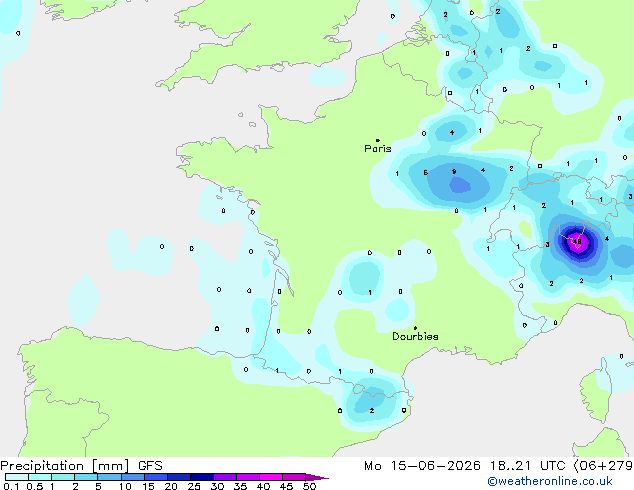The width and height of the screenshot is (634, 490).
Task: Click the 9 mm value east of Paris
Action: pos(454,172)
